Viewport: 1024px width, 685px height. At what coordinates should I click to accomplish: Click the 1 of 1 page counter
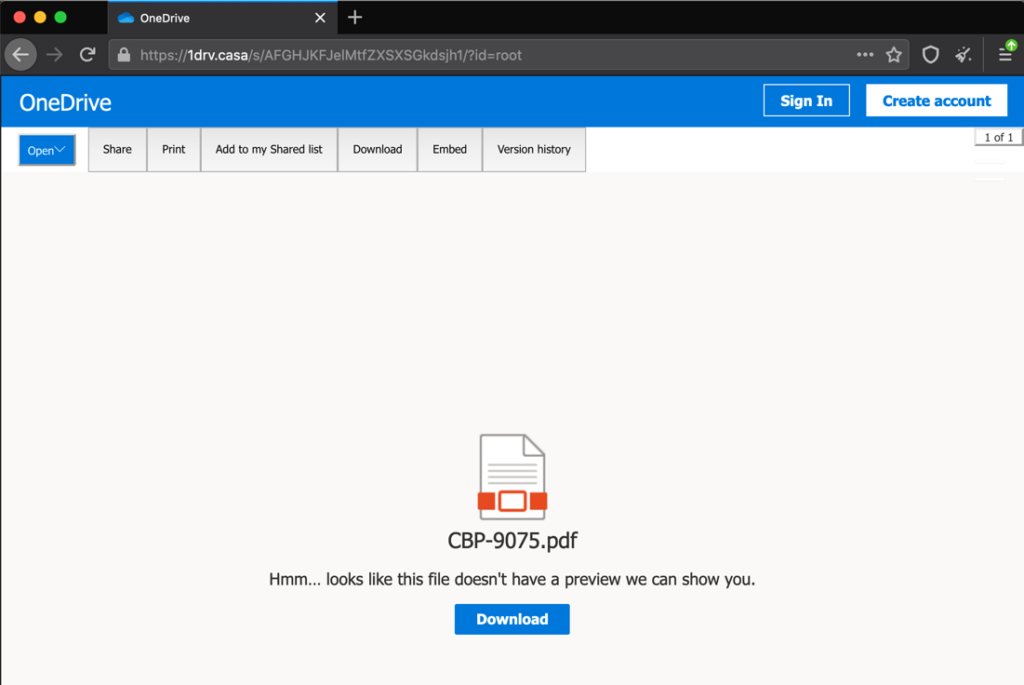click(x=999, y=137)
